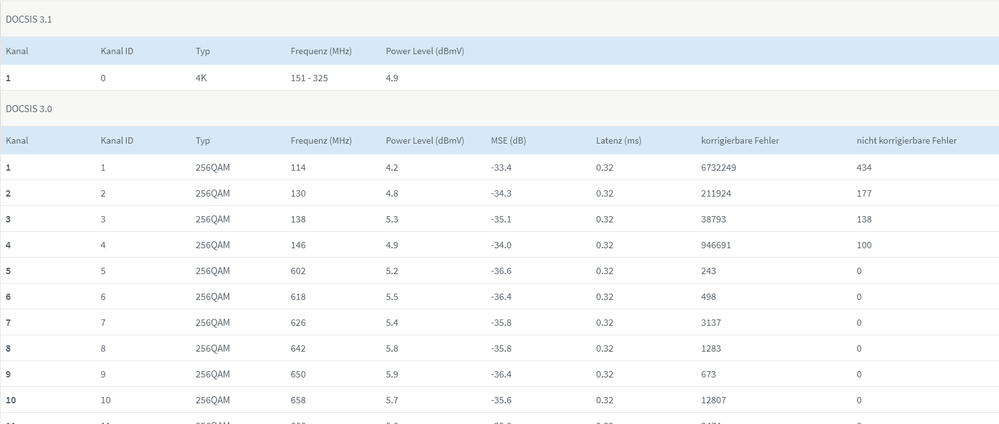999x424 pixels.
Task: Click the MSE (dB) column header
Action: (x=508, y=140)
